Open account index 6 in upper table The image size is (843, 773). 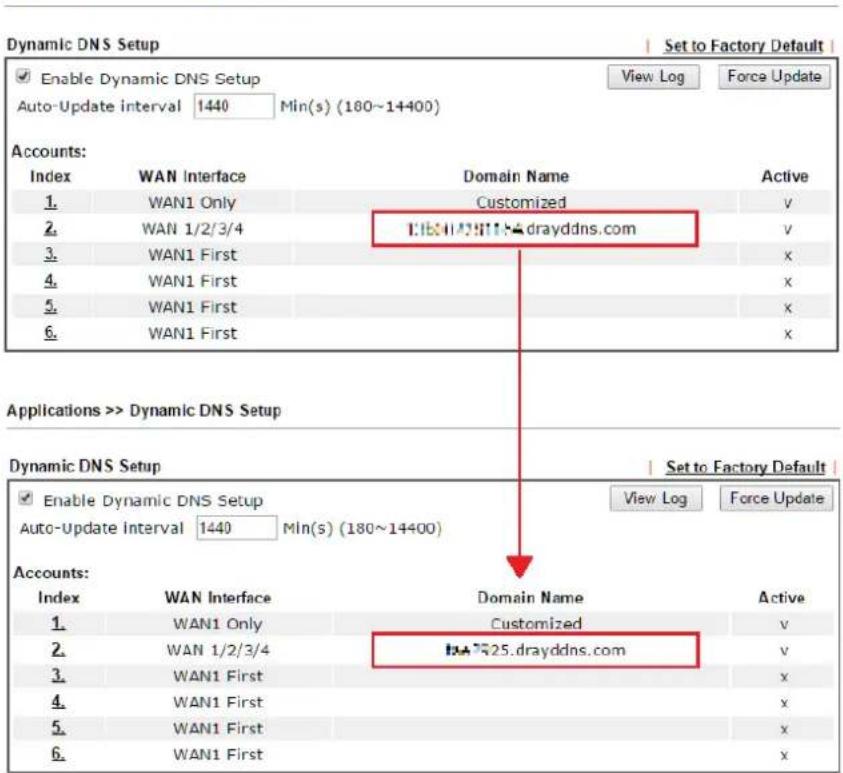click(x=51, y=333)
